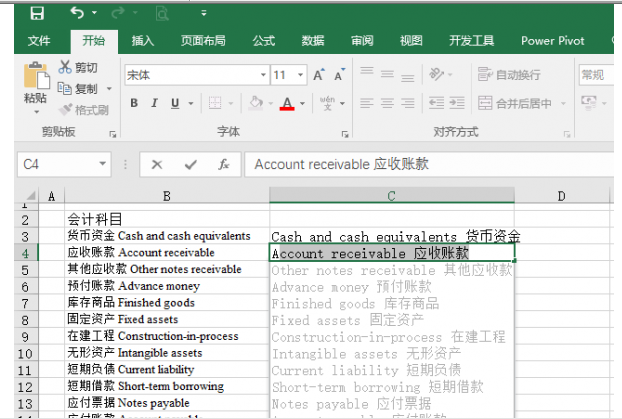Viewport: 622px width, 419px height.
Task: Click the align left icon
Action: [367, 103]
